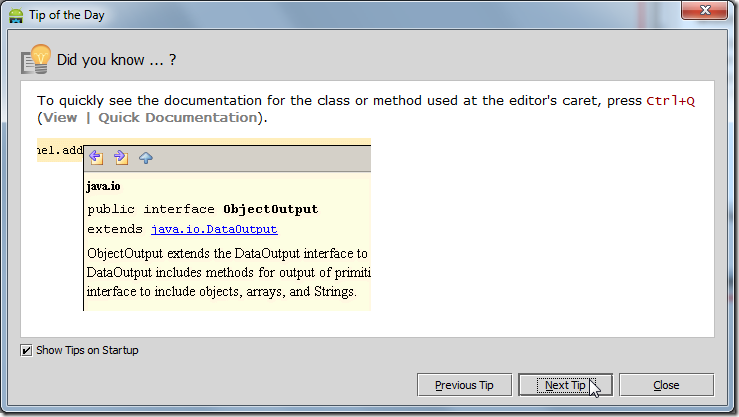Click the Android Studio icon in title bar
Image resolution: width=739 pixels, height=417 pixels.
[x=15, y=16]
